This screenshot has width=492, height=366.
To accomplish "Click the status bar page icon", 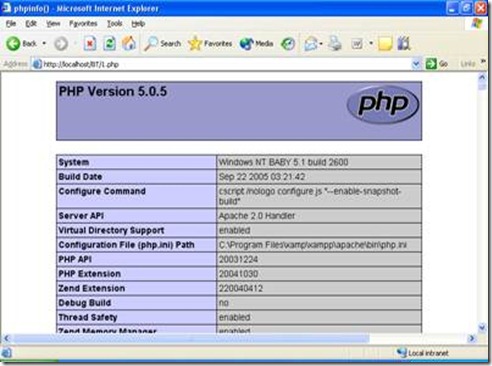I will pyautogui.click(x=6, y=353).
